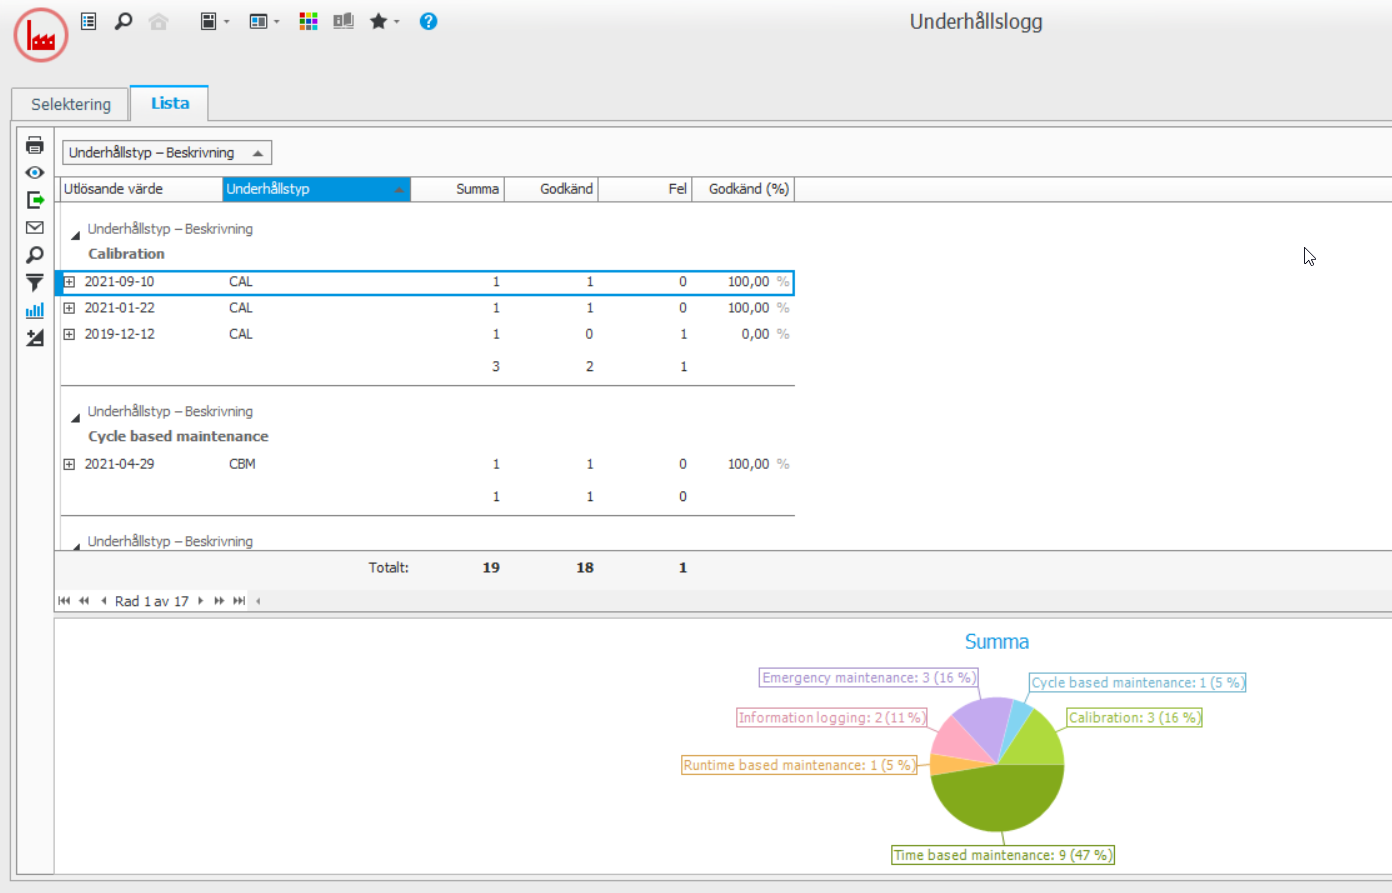Toggle the bar chart icon in sidebar

point(35,310)
